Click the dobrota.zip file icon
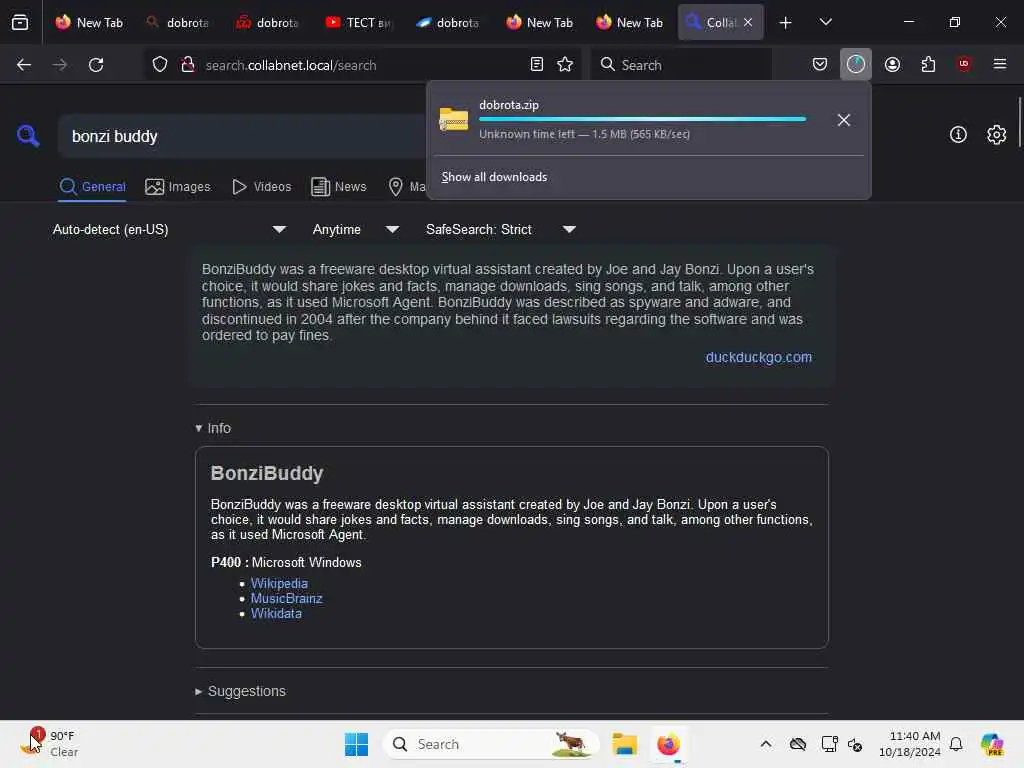Viewport: 1024px width, 768px height. (x=454, y=120)
